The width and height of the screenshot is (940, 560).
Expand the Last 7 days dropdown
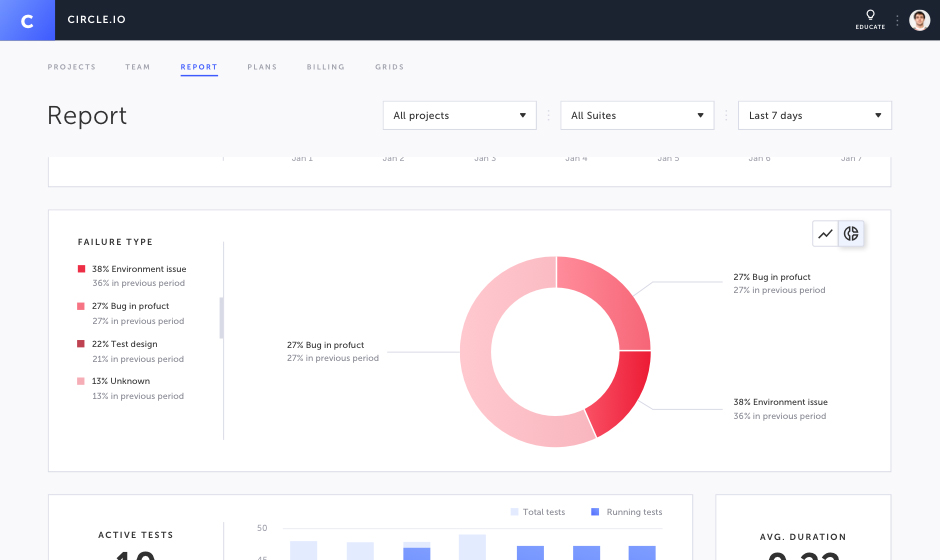tap(815, 115)
